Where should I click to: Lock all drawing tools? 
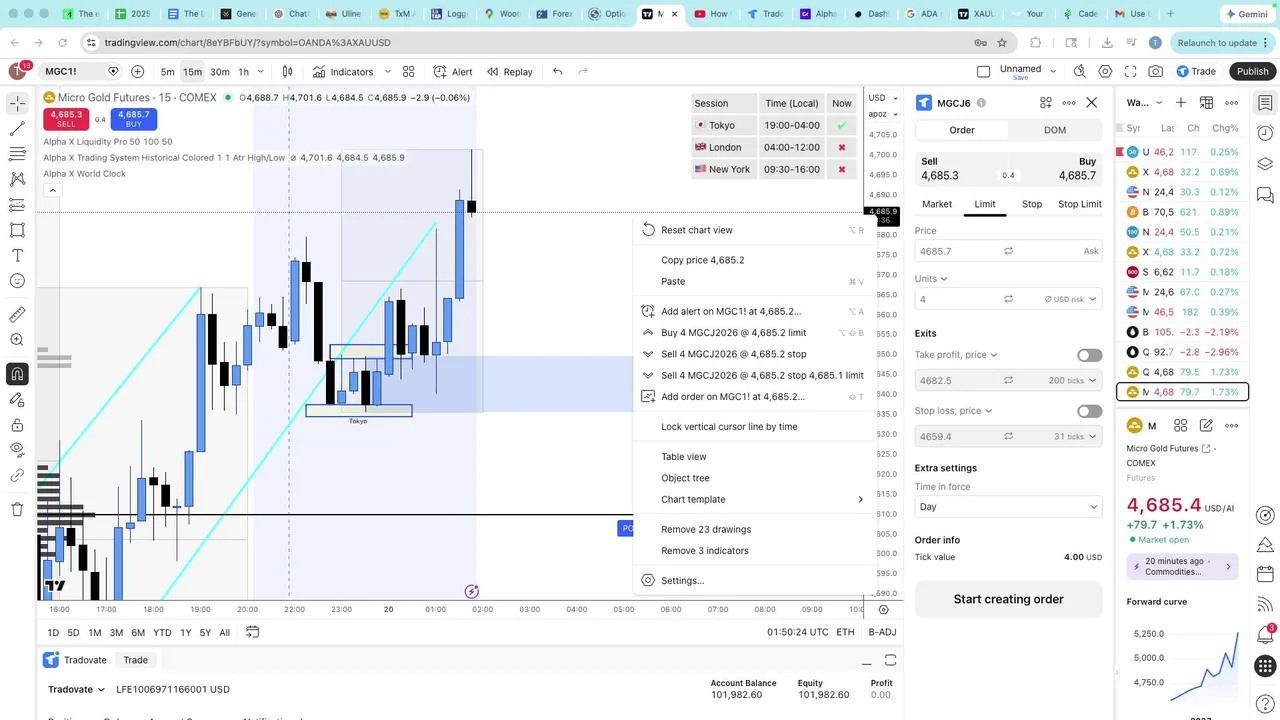(x=17, y=425)
